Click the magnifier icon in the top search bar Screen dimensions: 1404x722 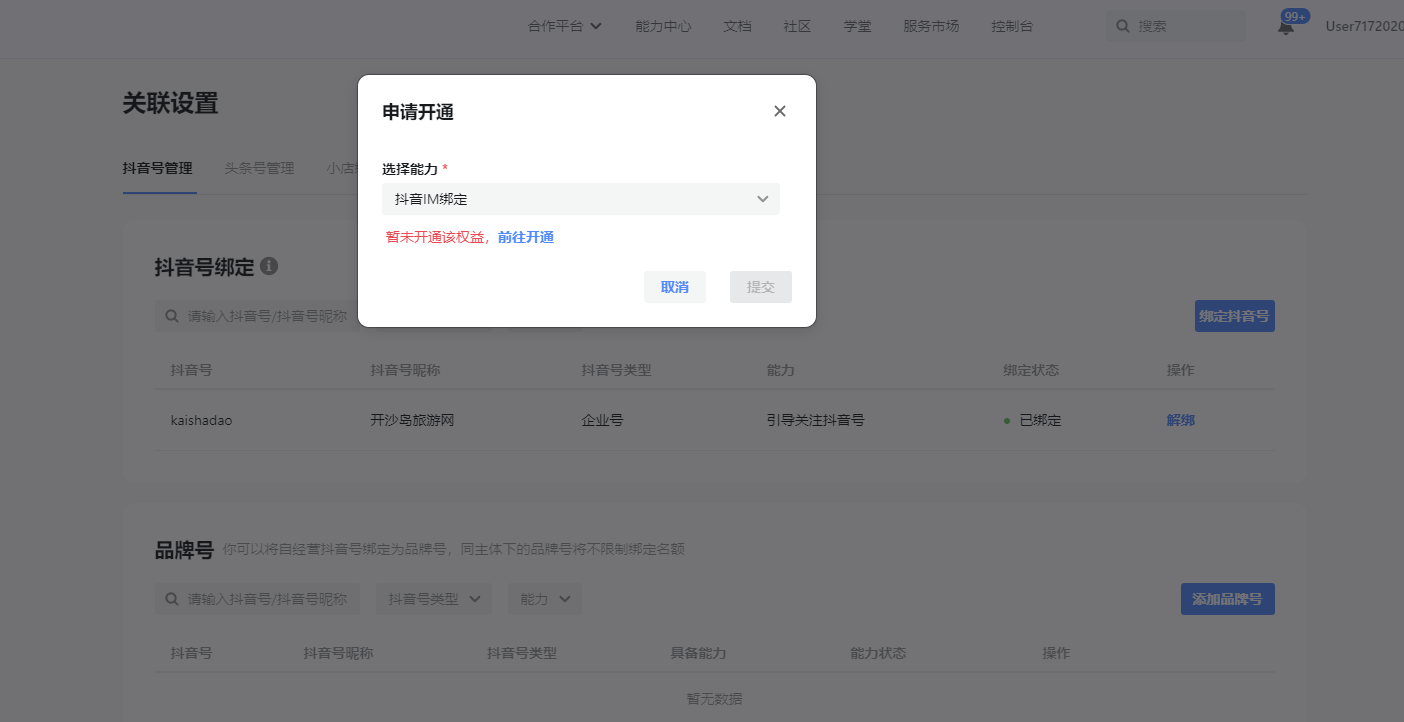click(1122, 25)
